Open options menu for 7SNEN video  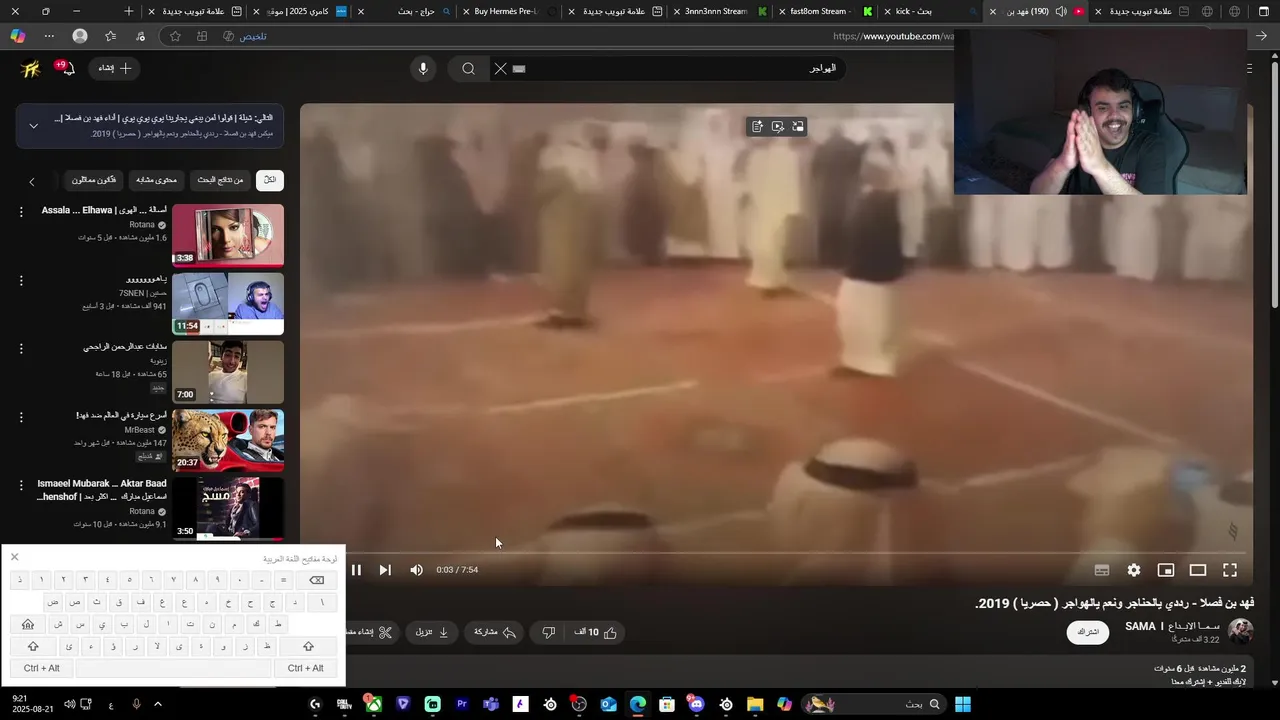[x=20, y=280]
